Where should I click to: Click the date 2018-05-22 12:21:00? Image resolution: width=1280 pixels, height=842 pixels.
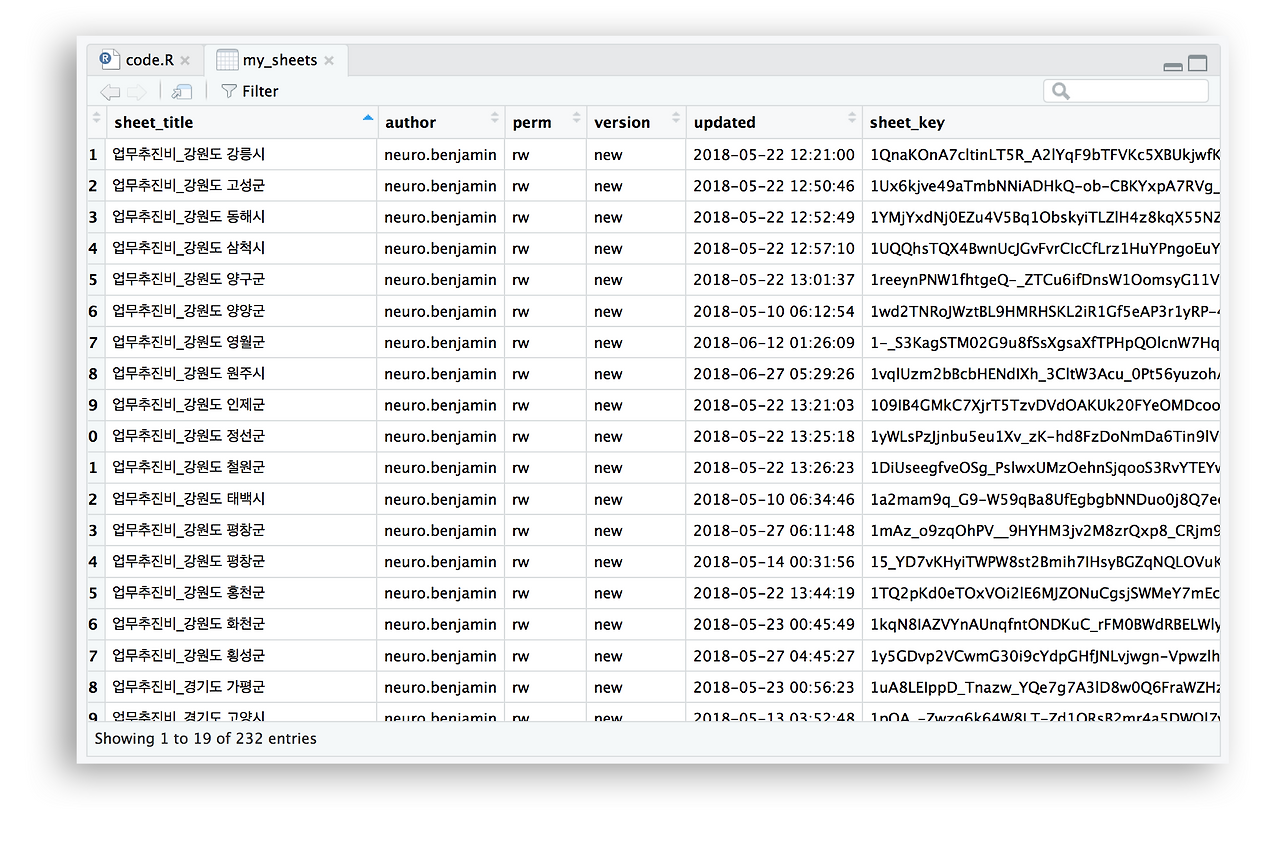click(774, 155)
